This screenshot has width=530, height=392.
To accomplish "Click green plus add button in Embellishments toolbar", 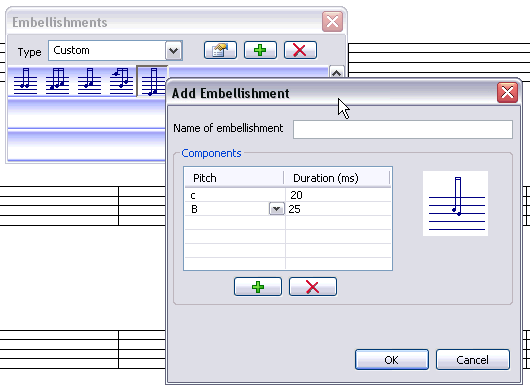I will pos(260,50).
